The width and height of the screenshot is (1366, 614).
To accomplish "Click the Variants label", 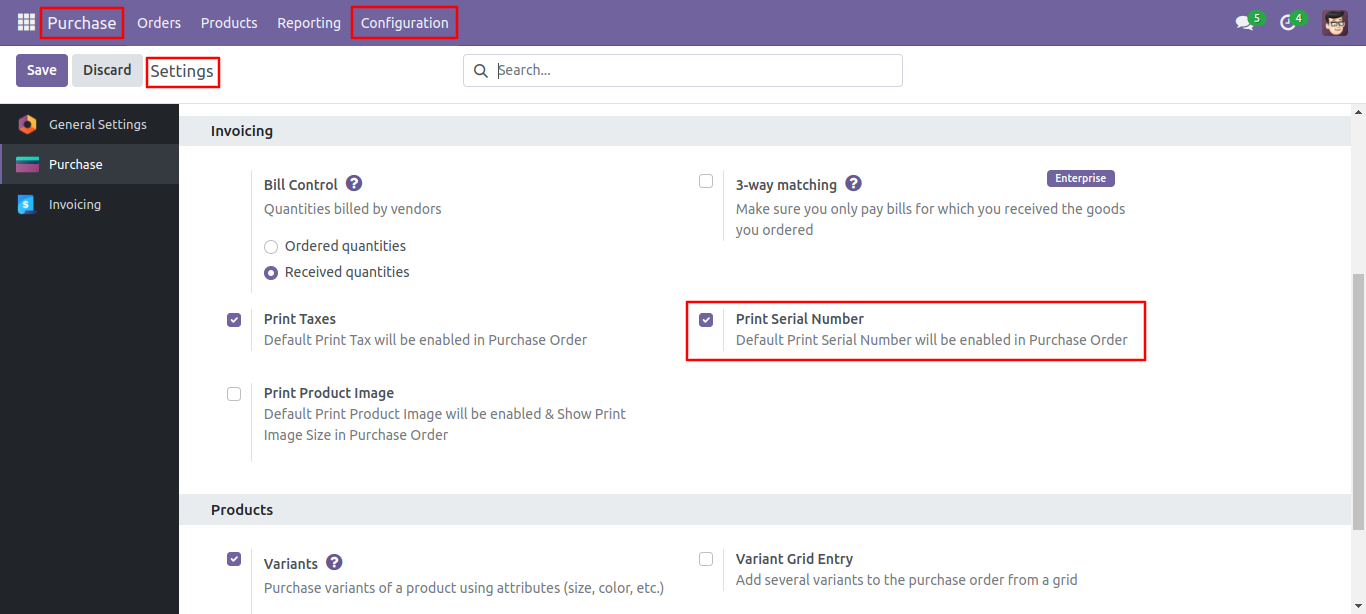I will click(x=291, y=564).
